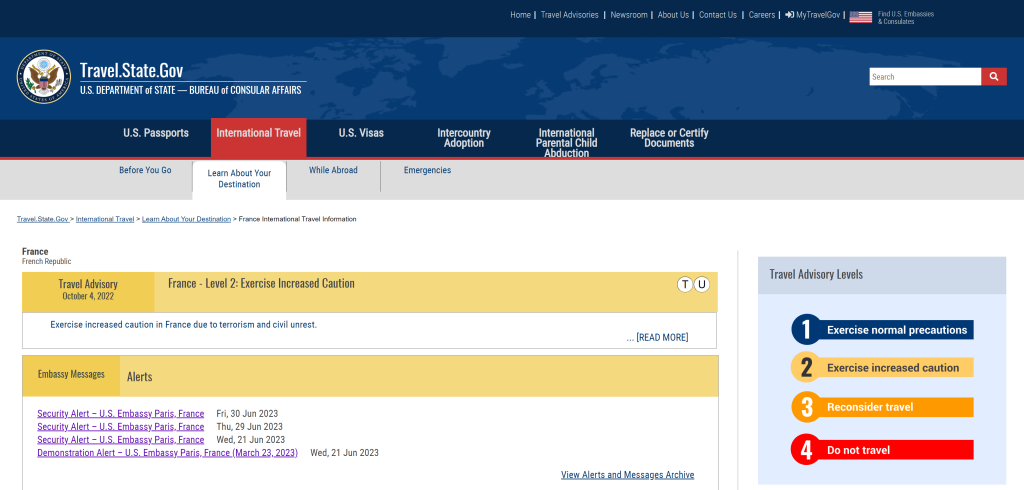This screenshot has height=490, width=1024.
Task: Click the Travel.State.Gov site title
Action: (131, 71)
